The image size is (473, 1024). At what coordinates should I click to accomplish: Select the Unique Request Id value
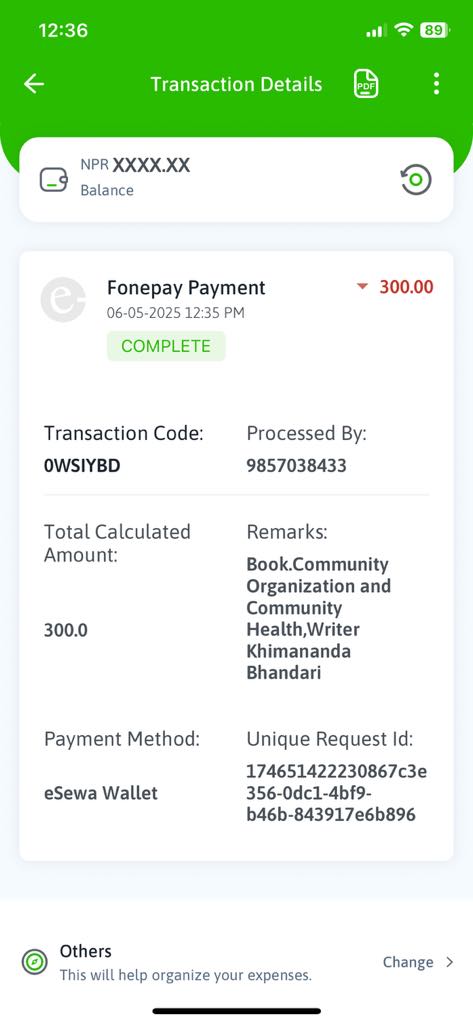(336, 793)
